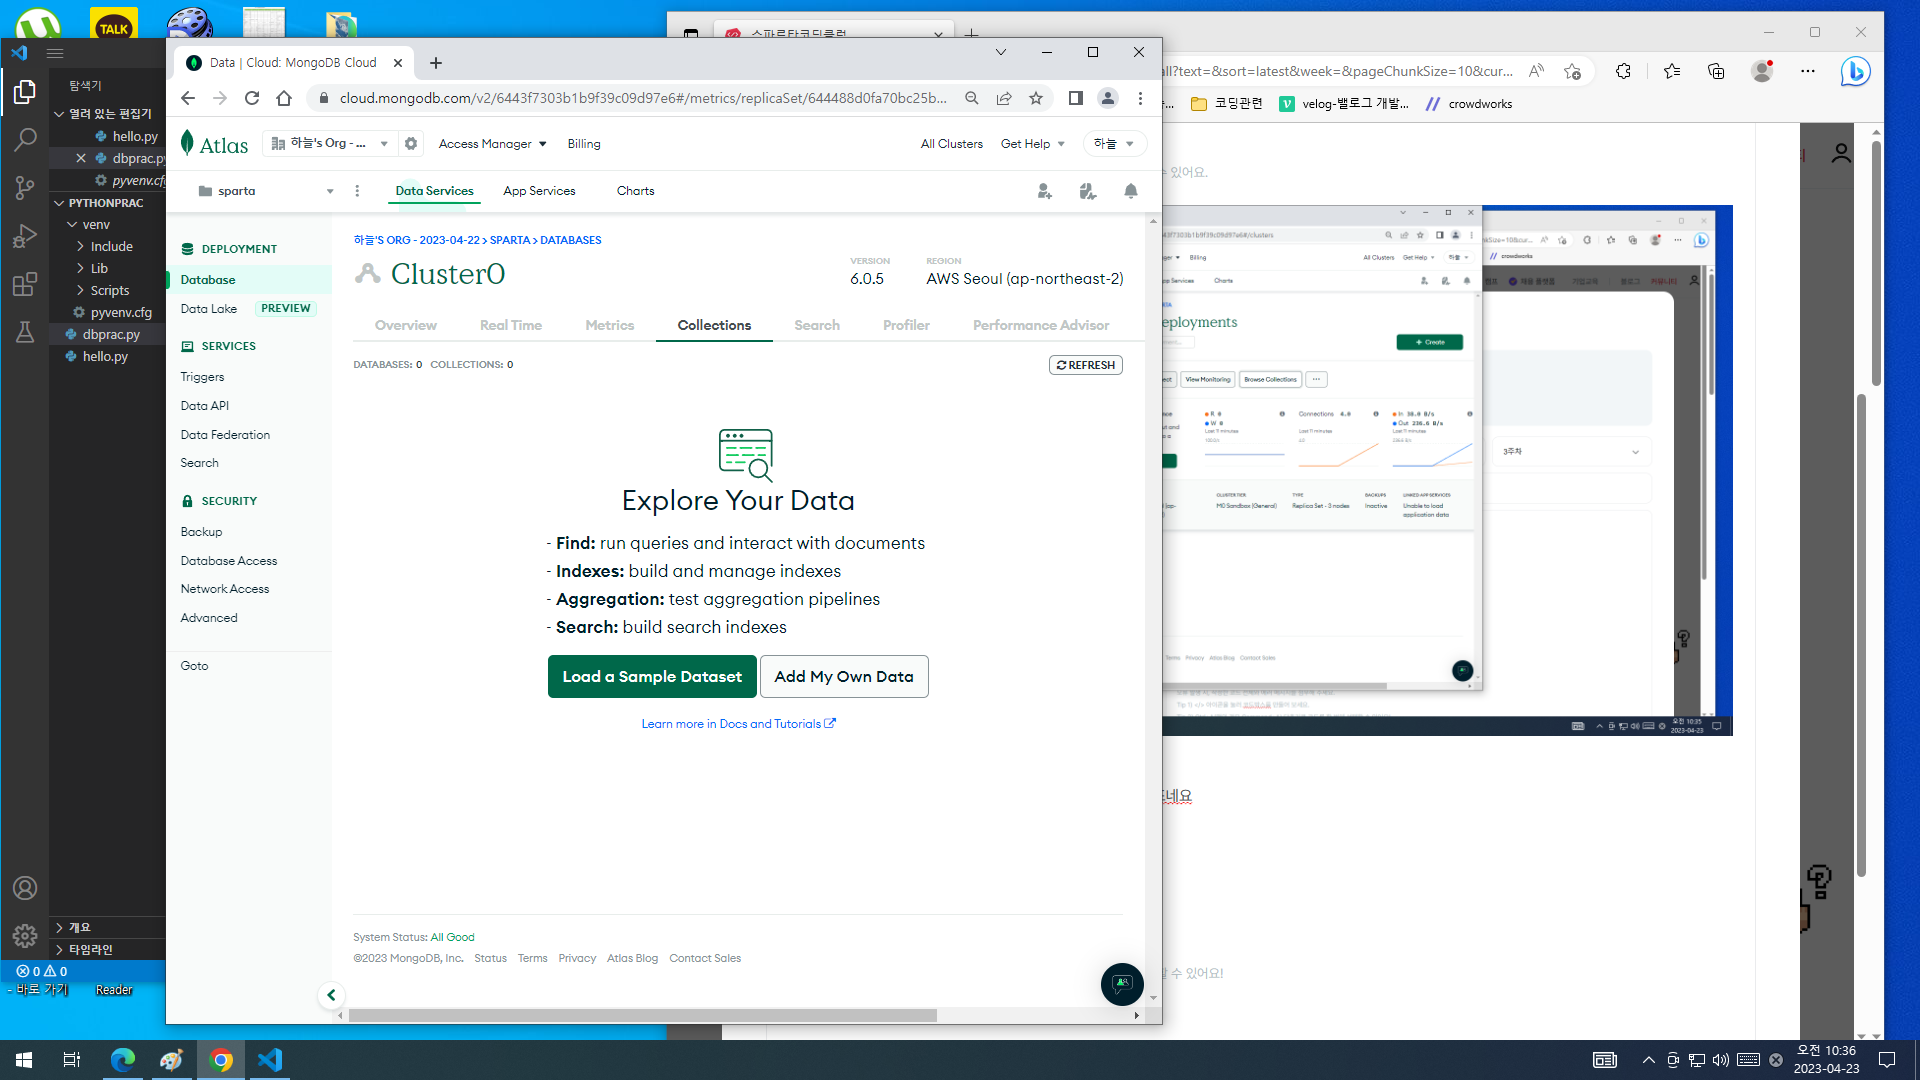Refresh the collections list

click(1086, 365)
